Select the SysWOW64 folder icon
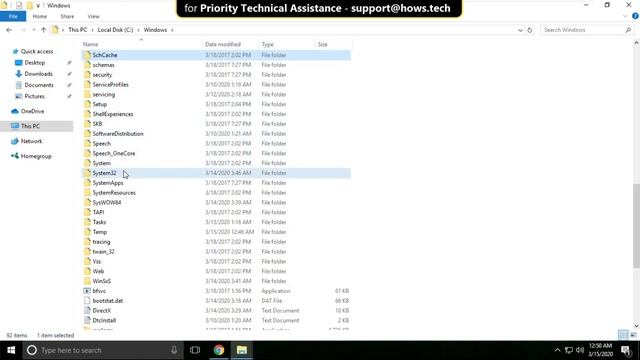Screen dimensions: 640x360 (87, 202)
